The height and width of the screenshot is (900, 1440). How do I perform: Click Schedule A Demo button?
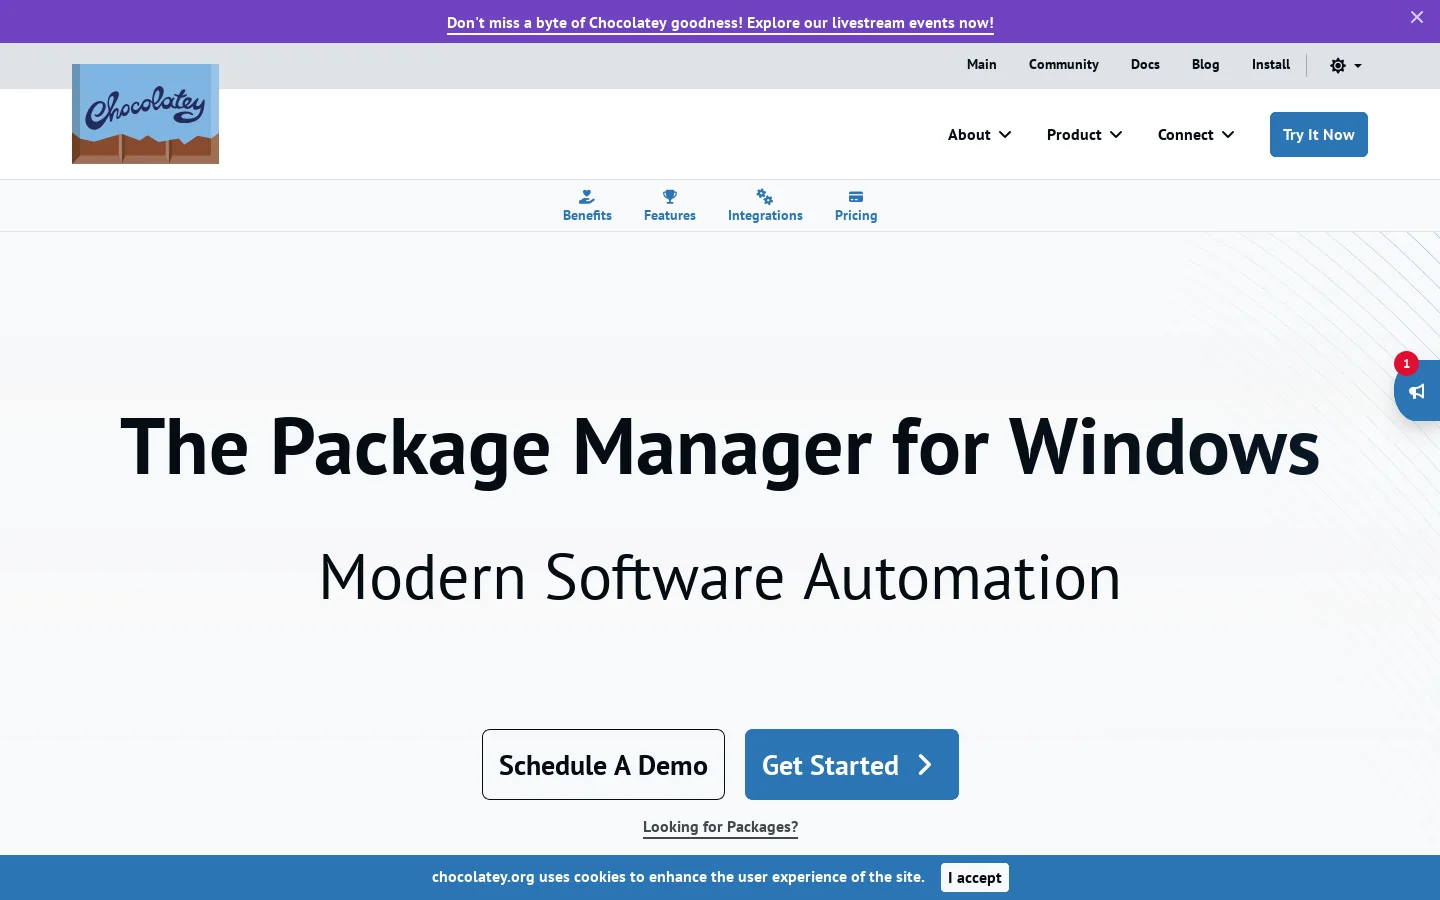(603, 765)
